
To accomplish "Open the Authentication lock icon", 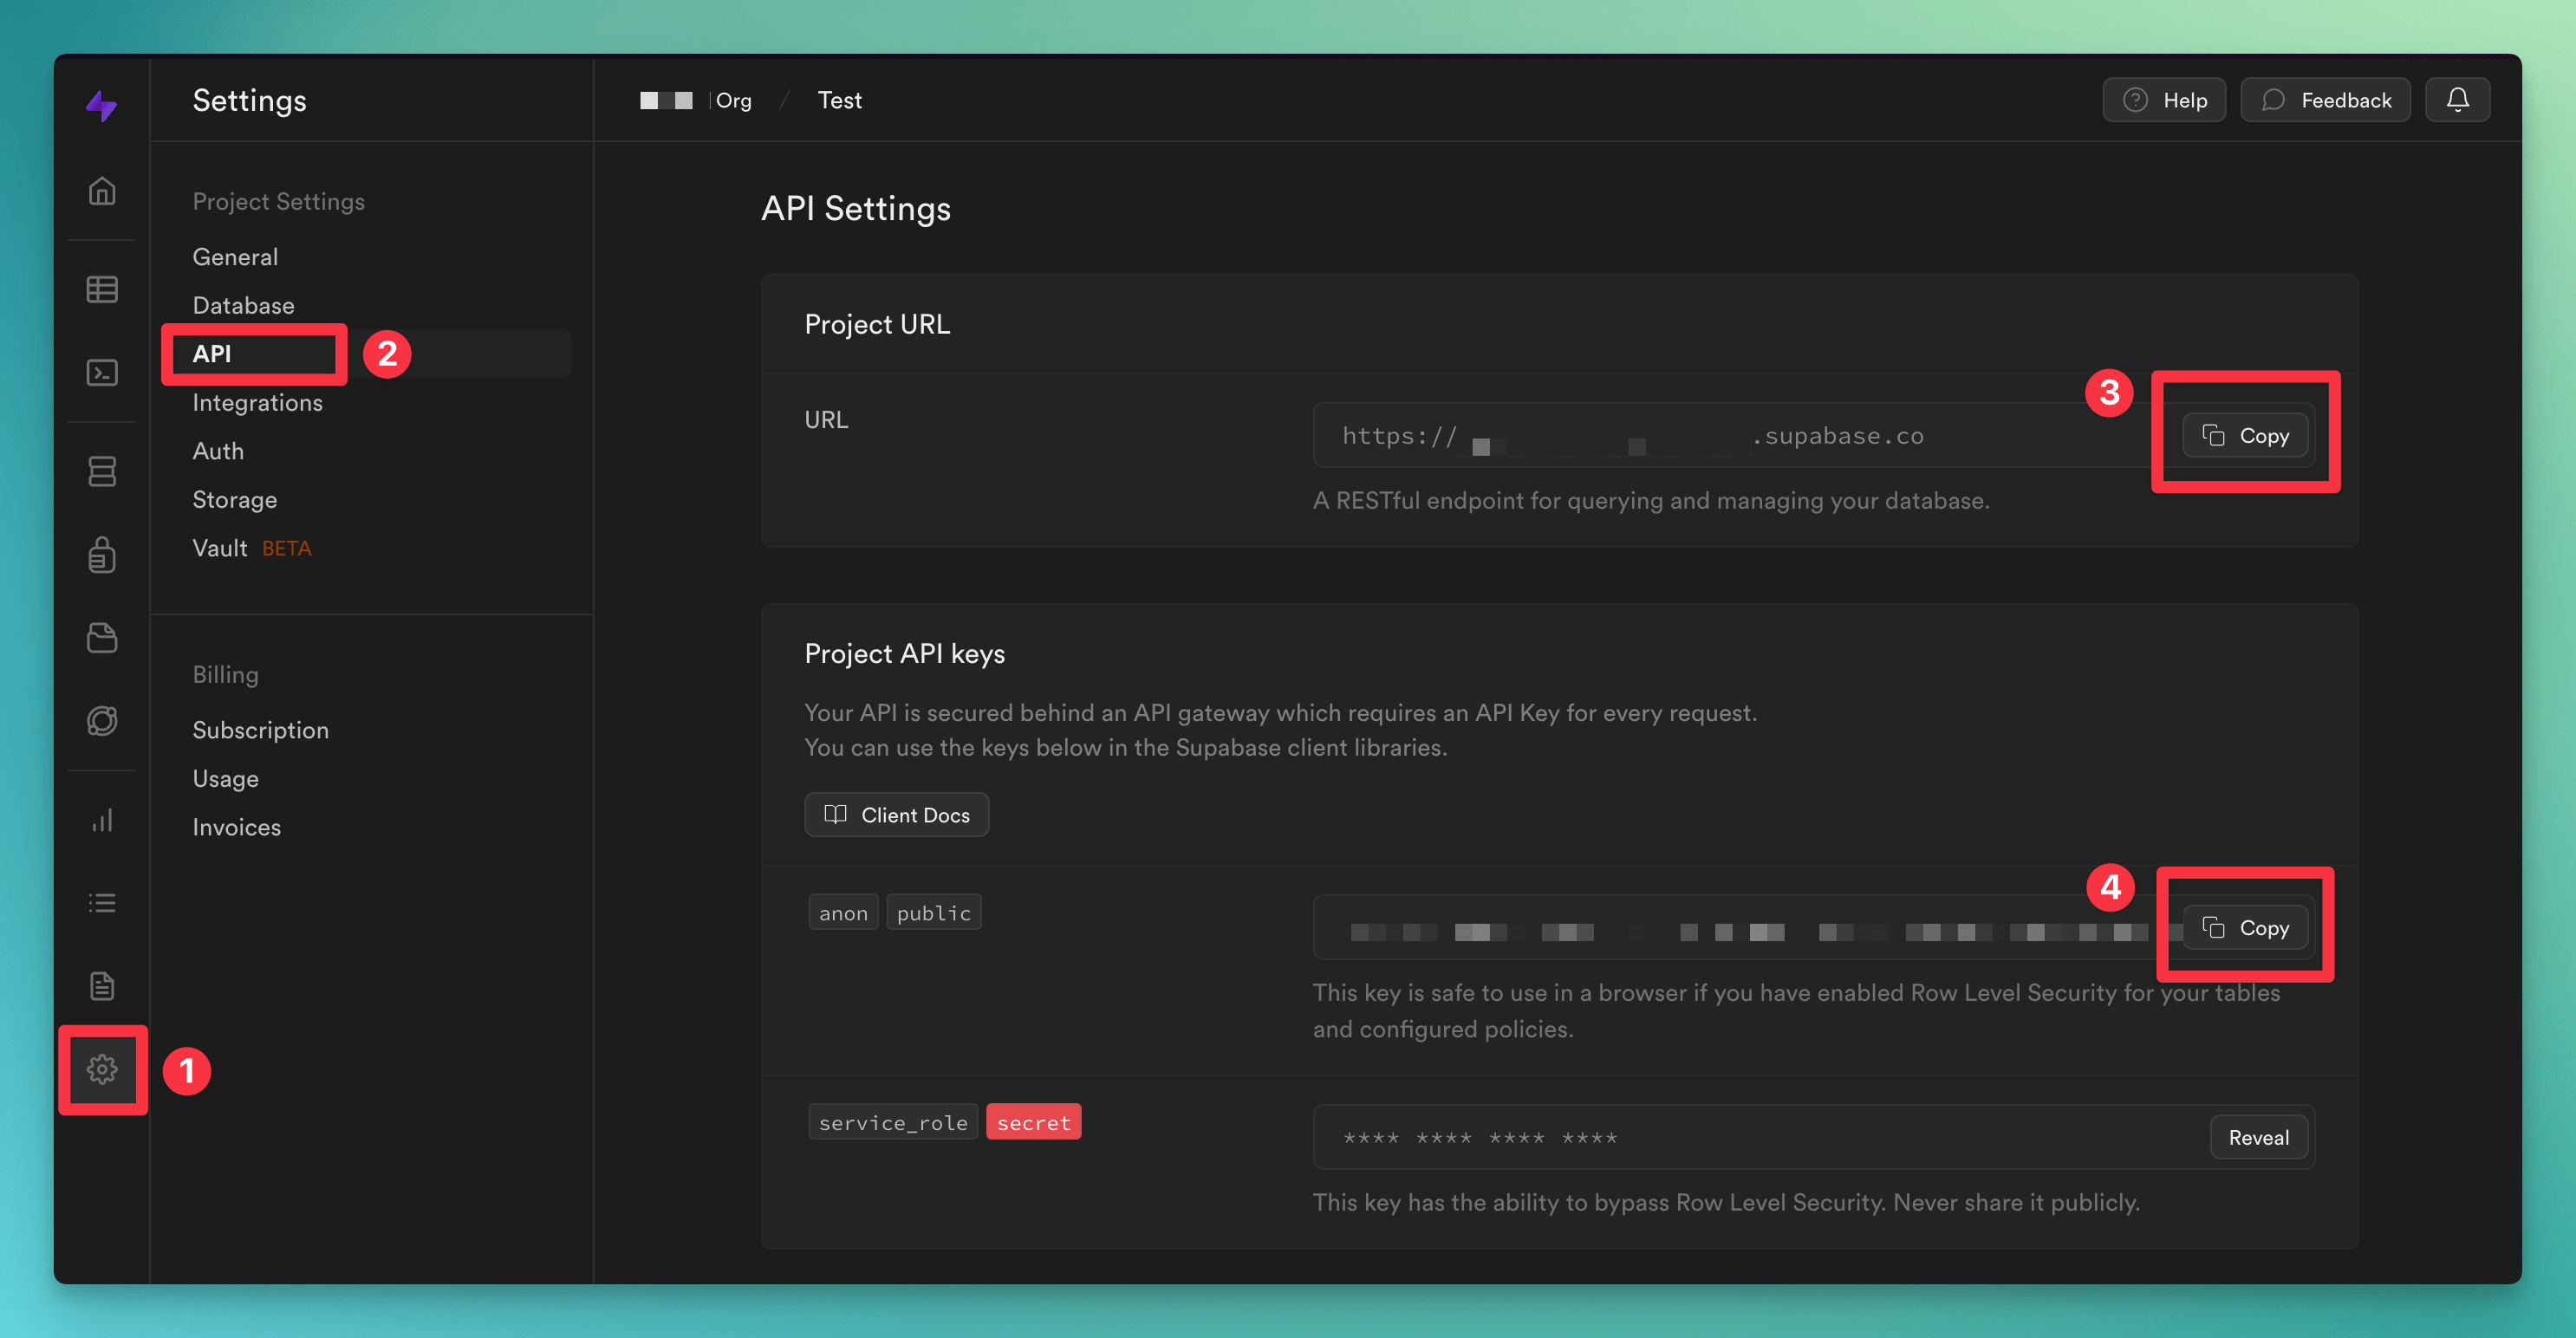I will tap(102, 554).
